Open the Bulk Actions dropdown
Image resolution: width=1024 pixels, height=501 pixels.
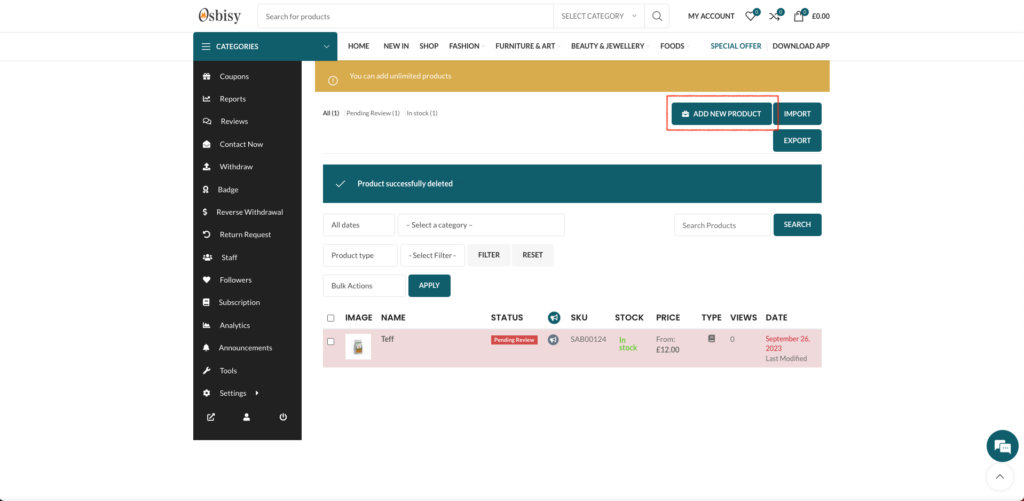click(x=364, y=285)
